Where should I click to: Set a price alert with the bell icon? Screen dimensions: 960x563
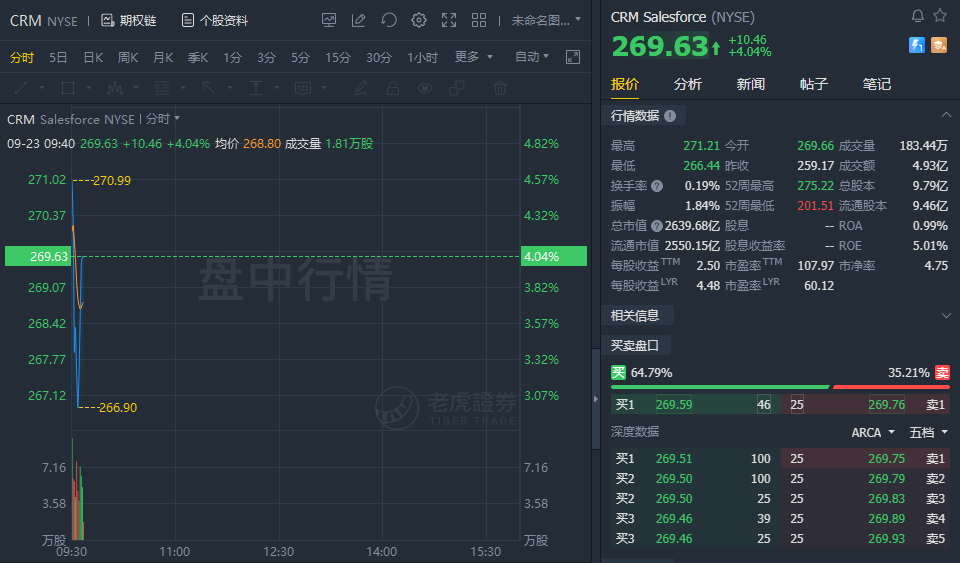[x=917, y=16]
